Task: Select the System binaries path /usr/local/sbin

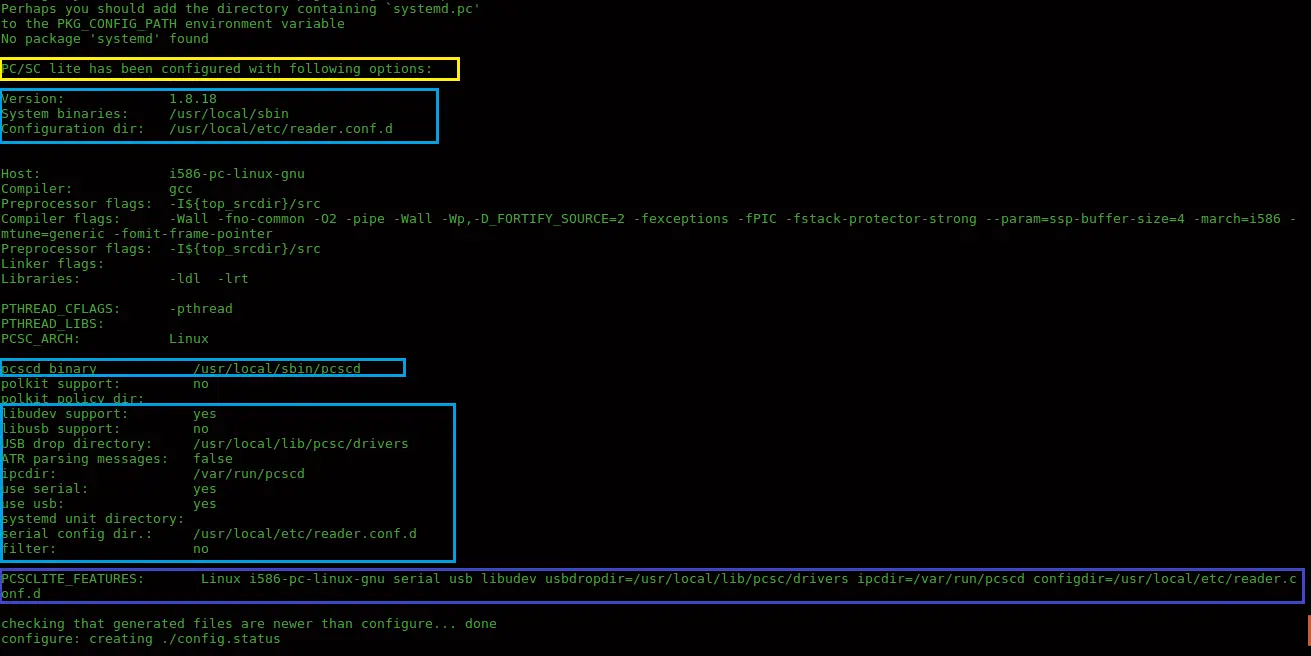Action: pyautogui.click(x=229, y=114)
